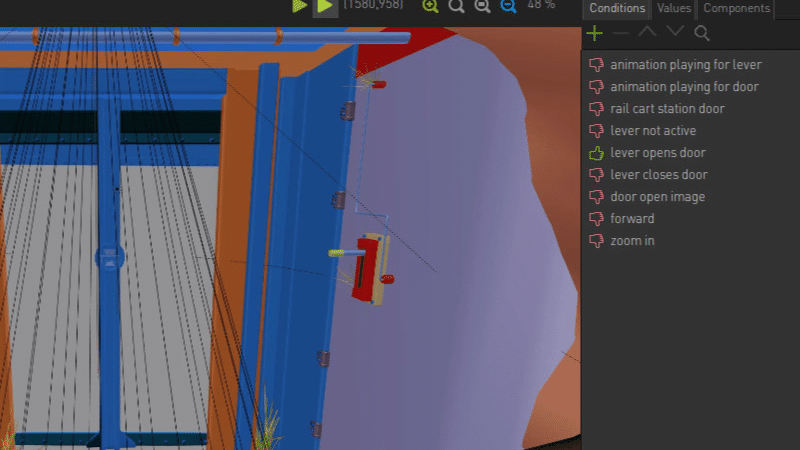
Task: Select 'door open image' text
Action: pos(658,197)
